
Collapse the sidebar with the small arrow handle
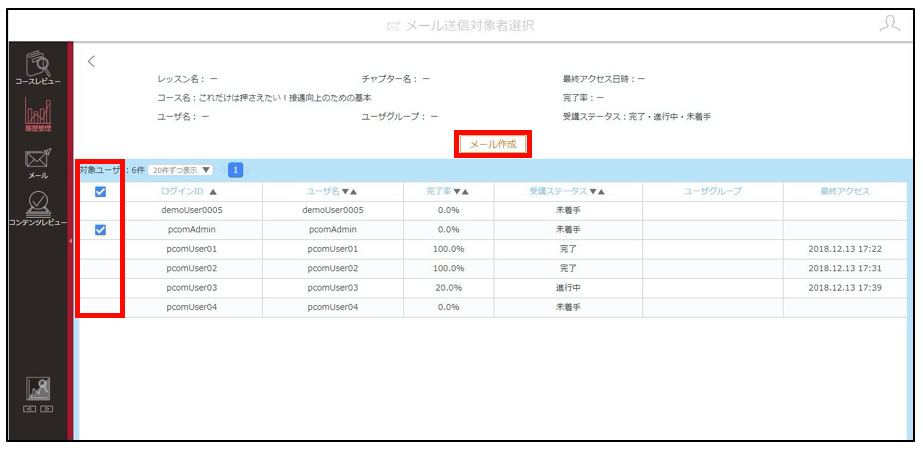coord(70,241)
